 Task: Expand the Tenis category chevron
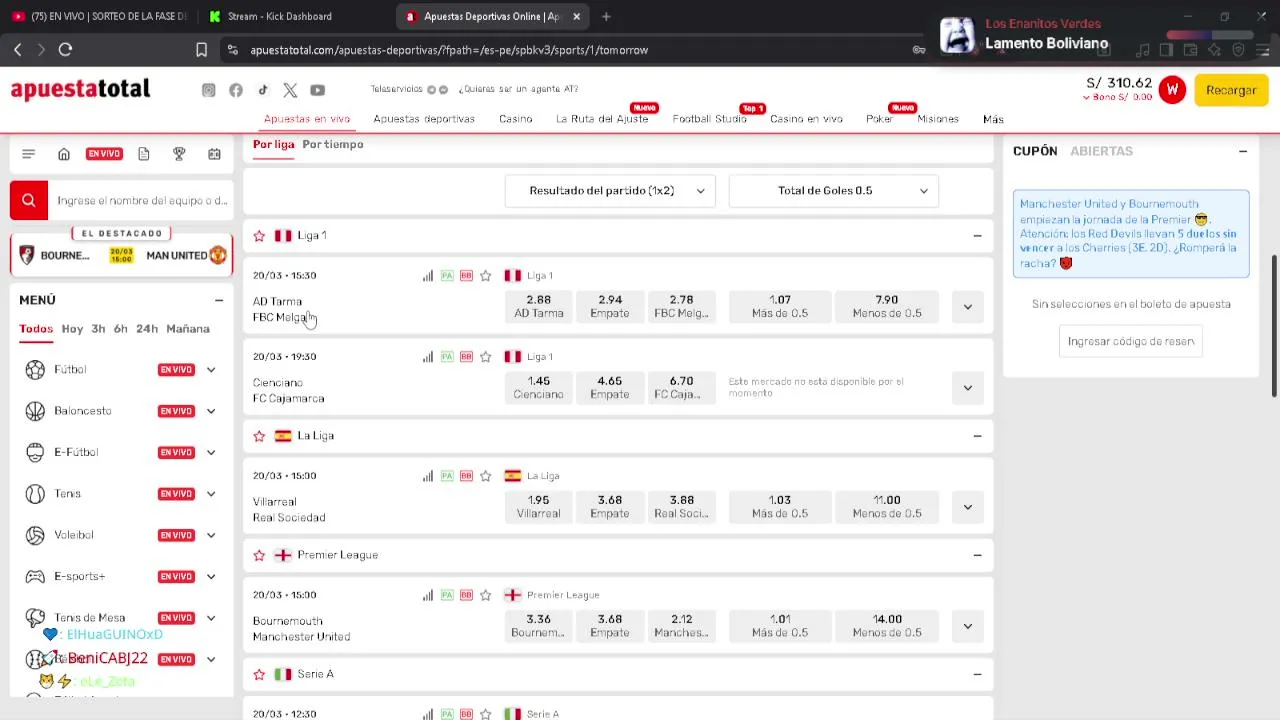point(211,494)
